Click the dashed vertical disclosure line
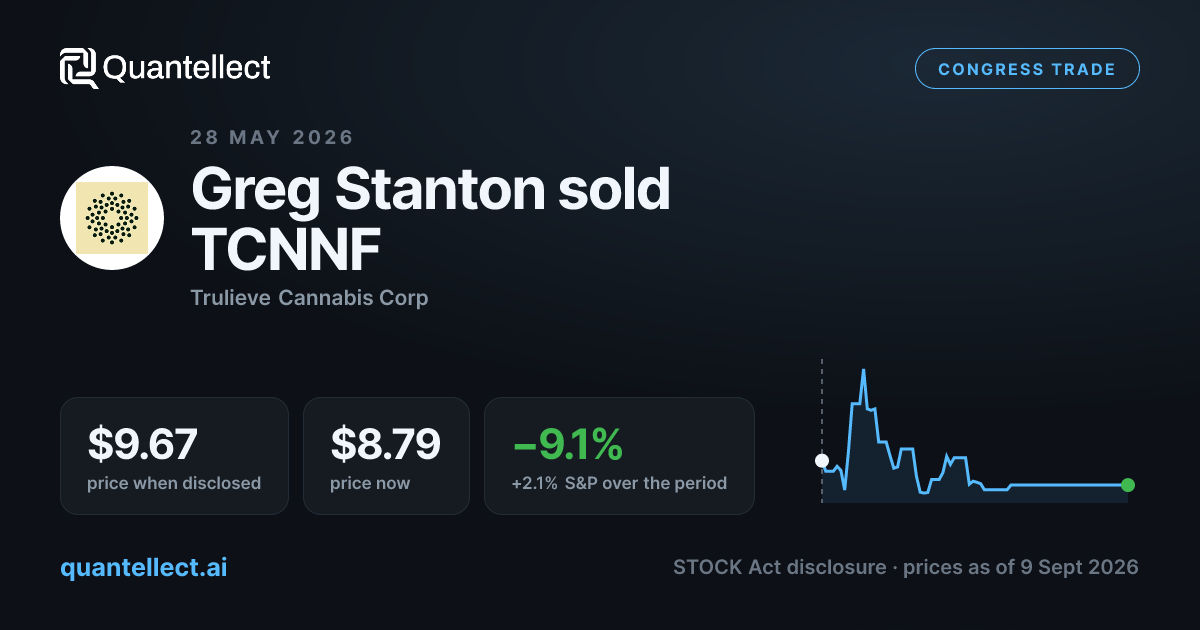This screenshot has height=630, width=1200. [822, 430]
